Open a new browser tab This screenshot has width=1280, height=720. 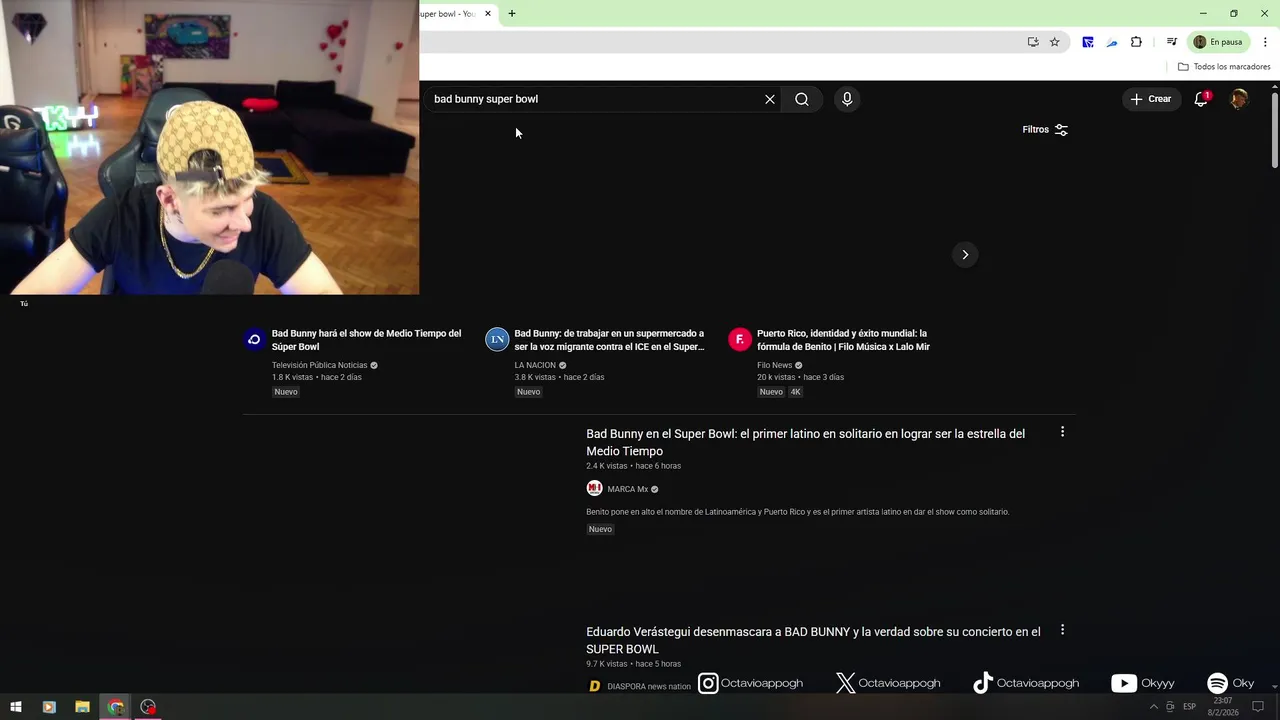tap(512, 14)
